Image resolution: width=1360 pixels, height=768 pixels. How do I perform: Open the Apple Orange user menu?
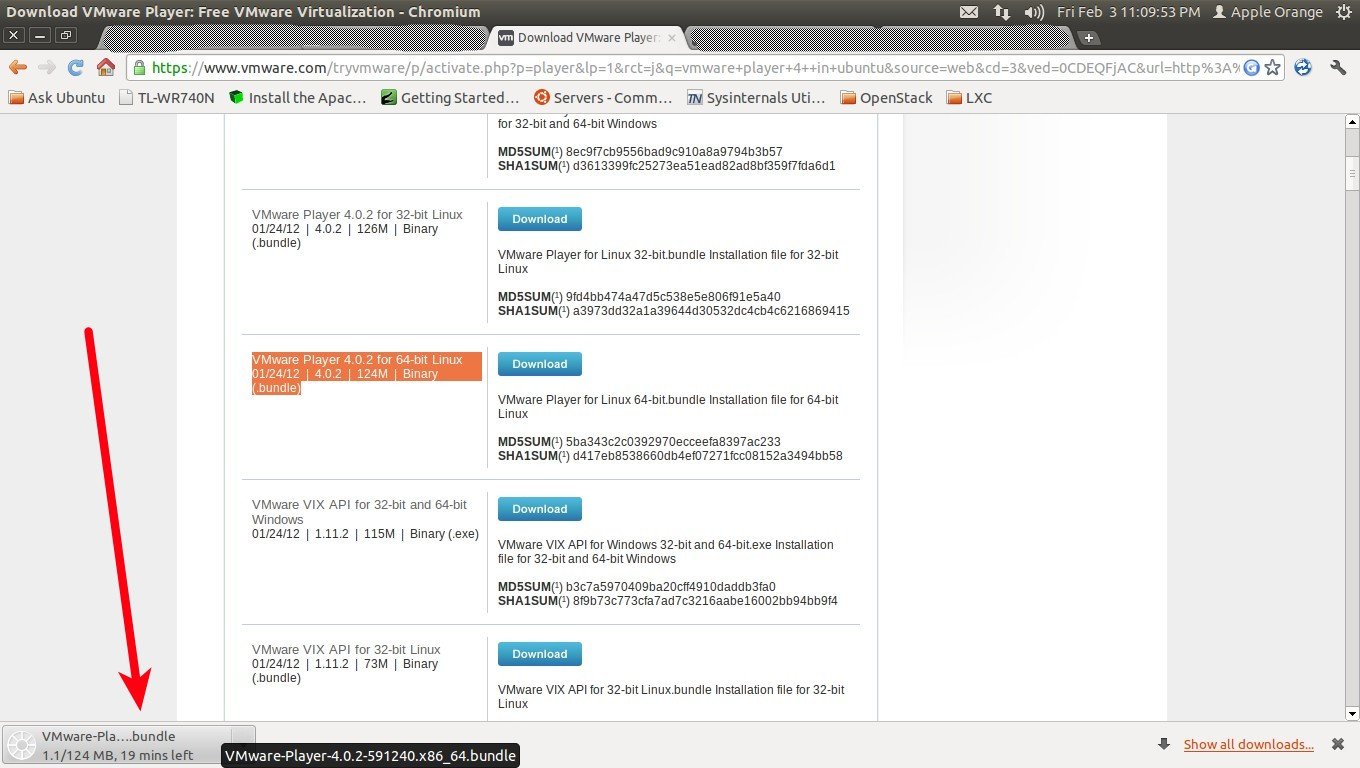[x=1267, y=12]
